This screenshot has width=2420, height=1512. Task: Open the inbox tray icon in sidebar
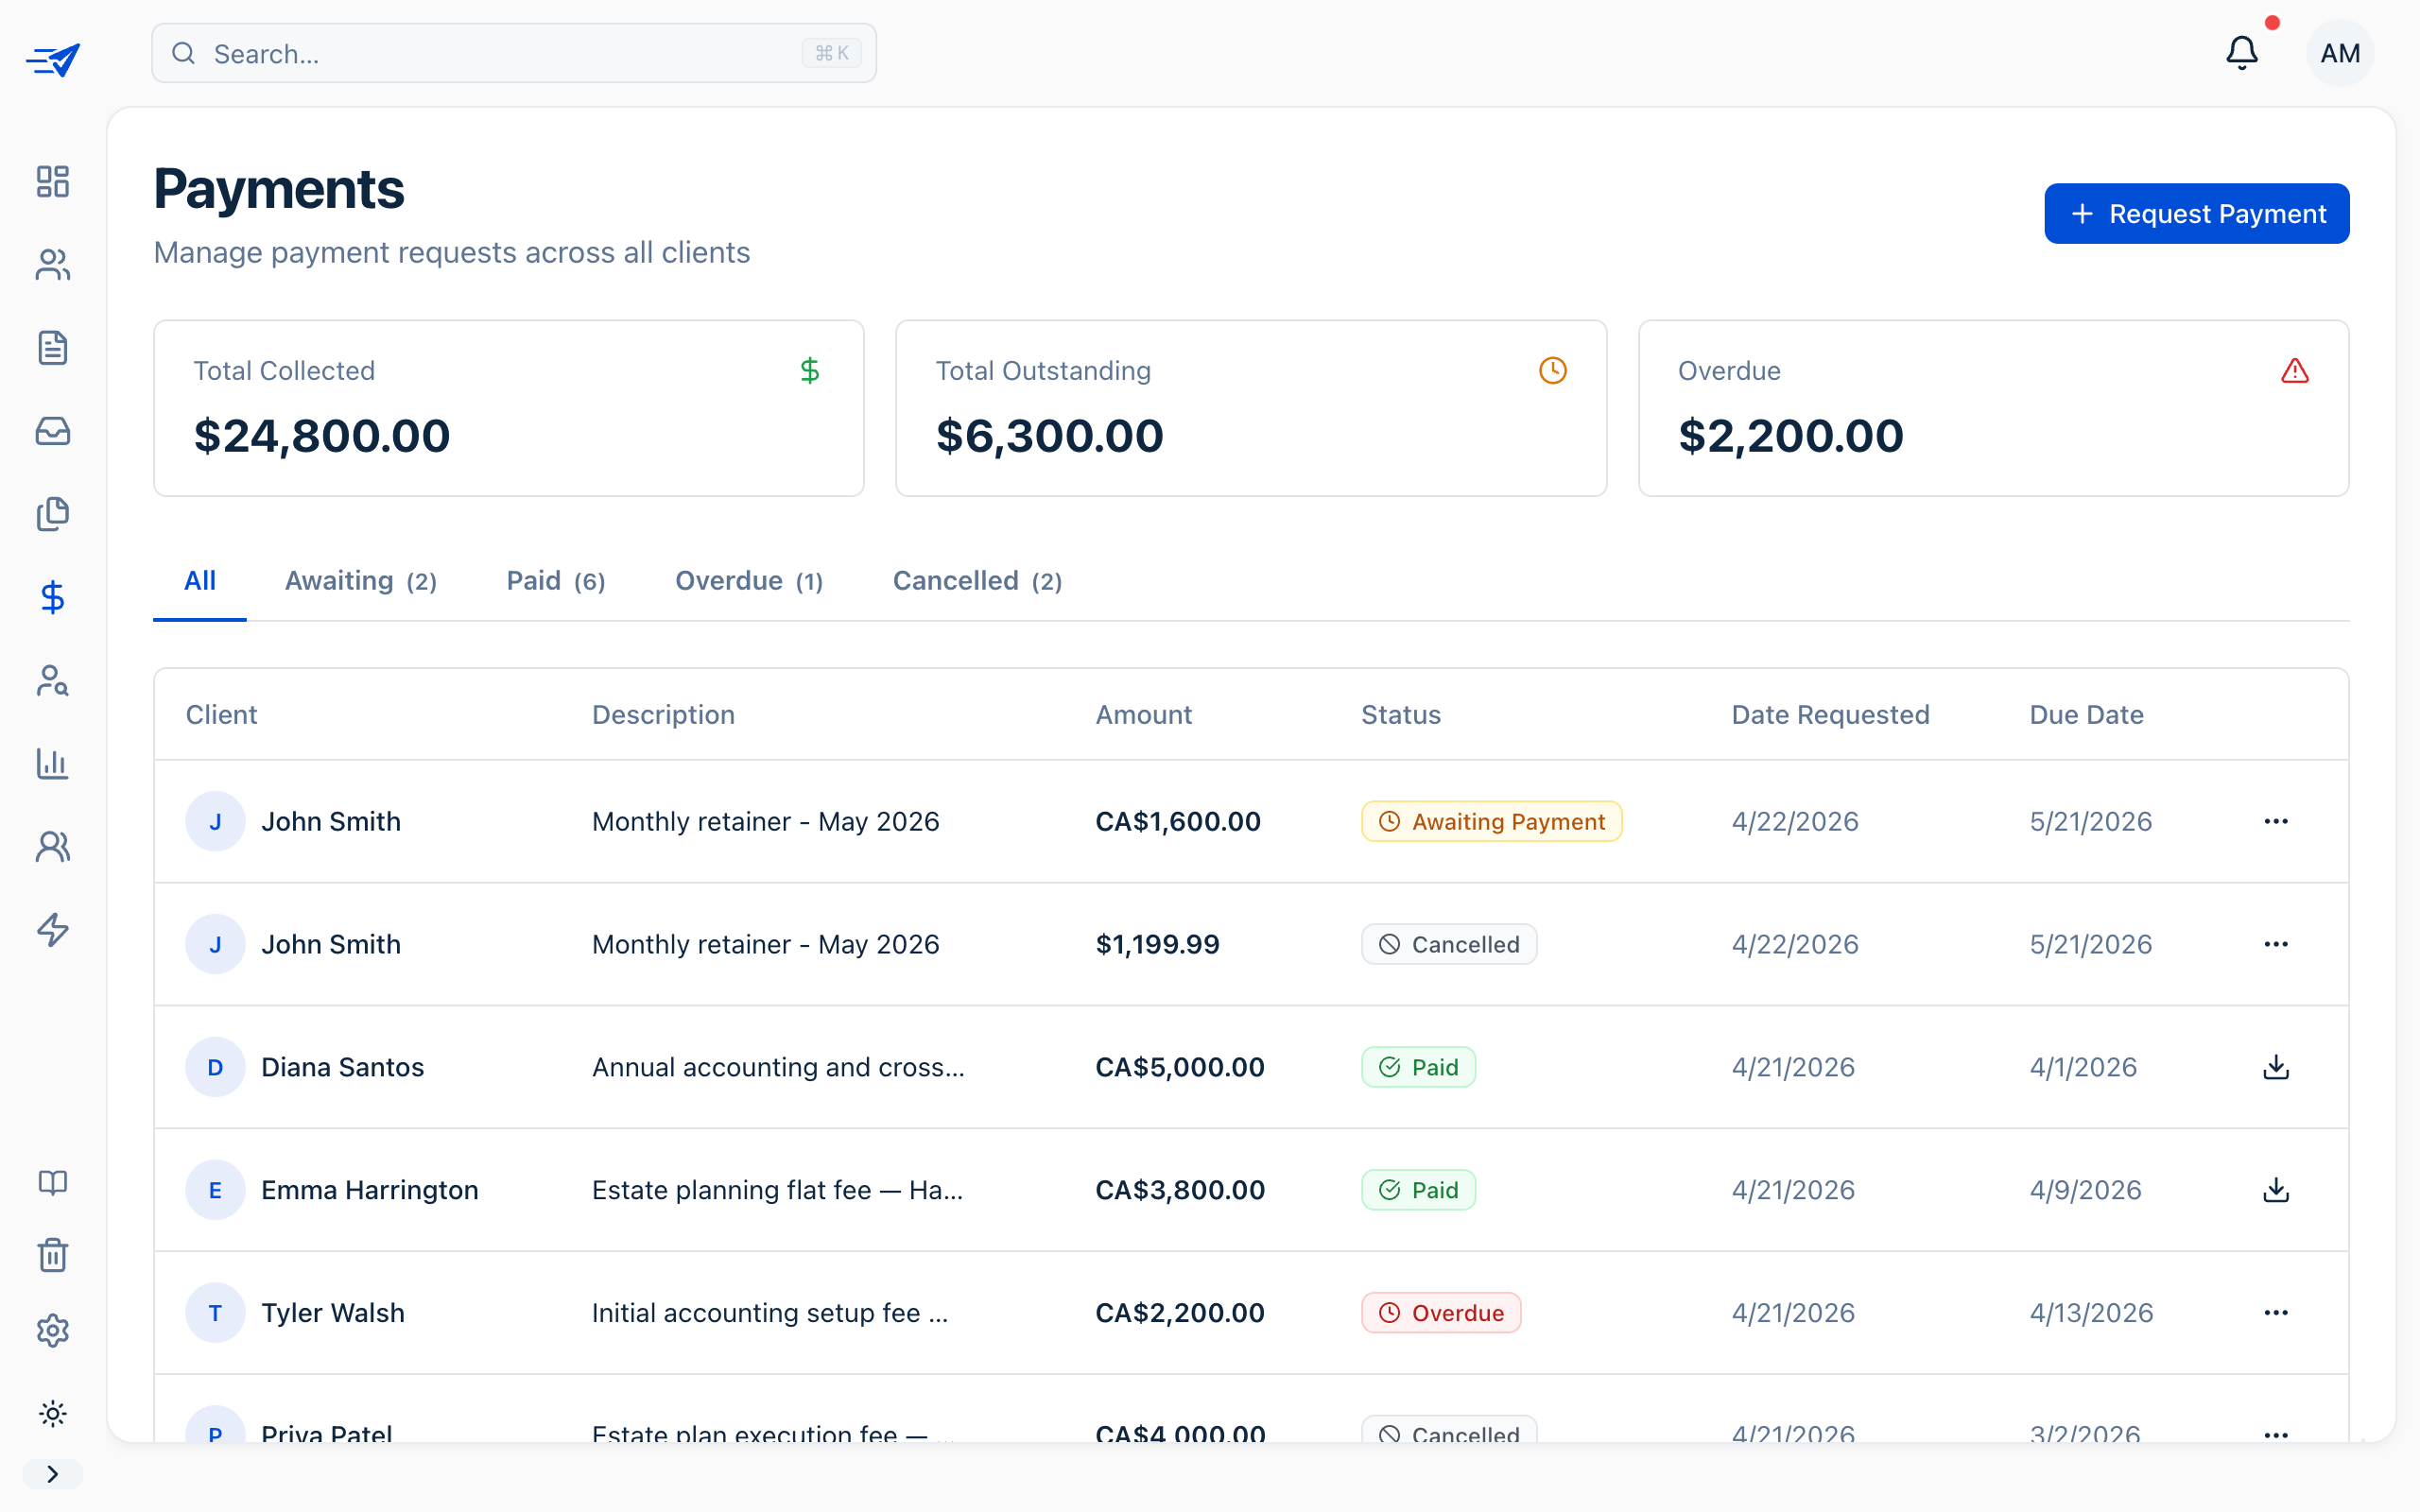(x=52, y=431)
